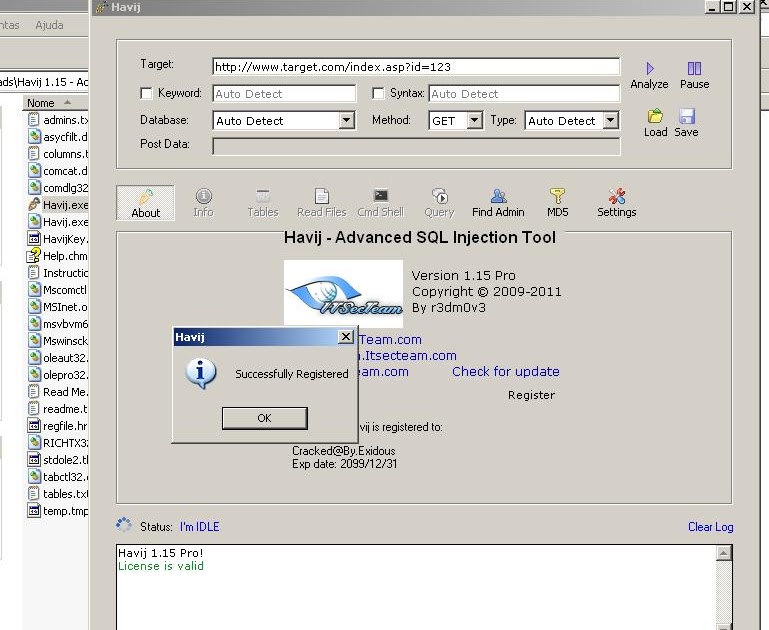
Task: Click the log scrollbar up arrow
Action: click(723, 554)
